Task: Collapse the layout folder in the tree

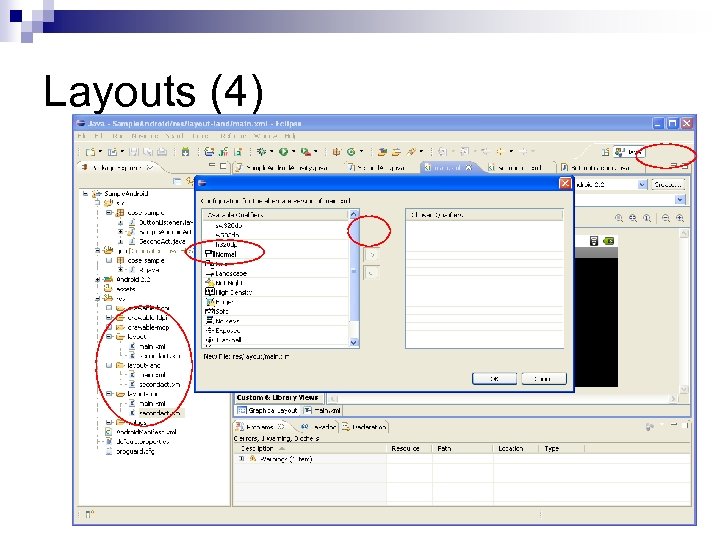Action: pyautogui.click(x=109, y=337)
